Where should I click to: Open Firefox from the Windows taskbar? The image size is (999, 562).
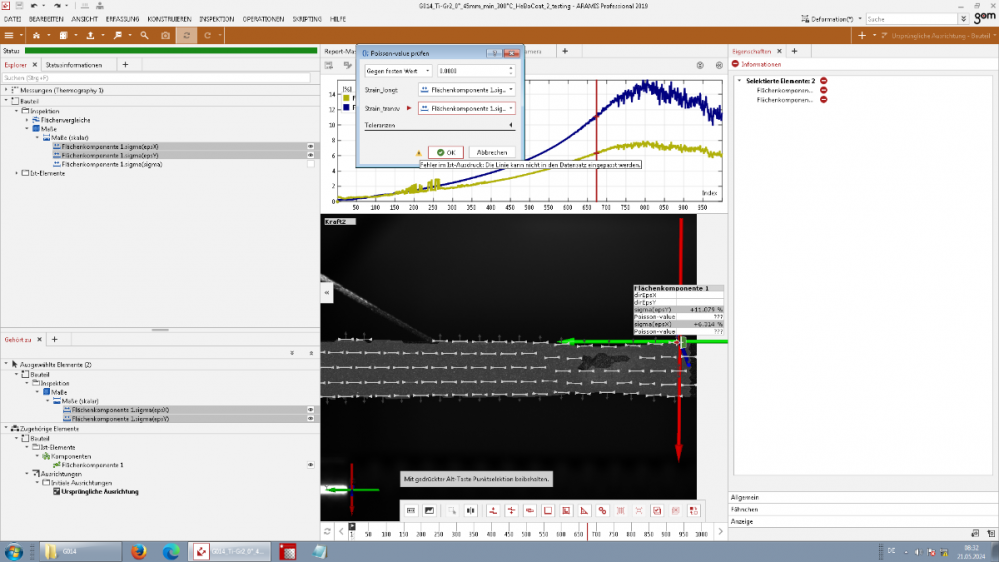[x=138, y=551]
